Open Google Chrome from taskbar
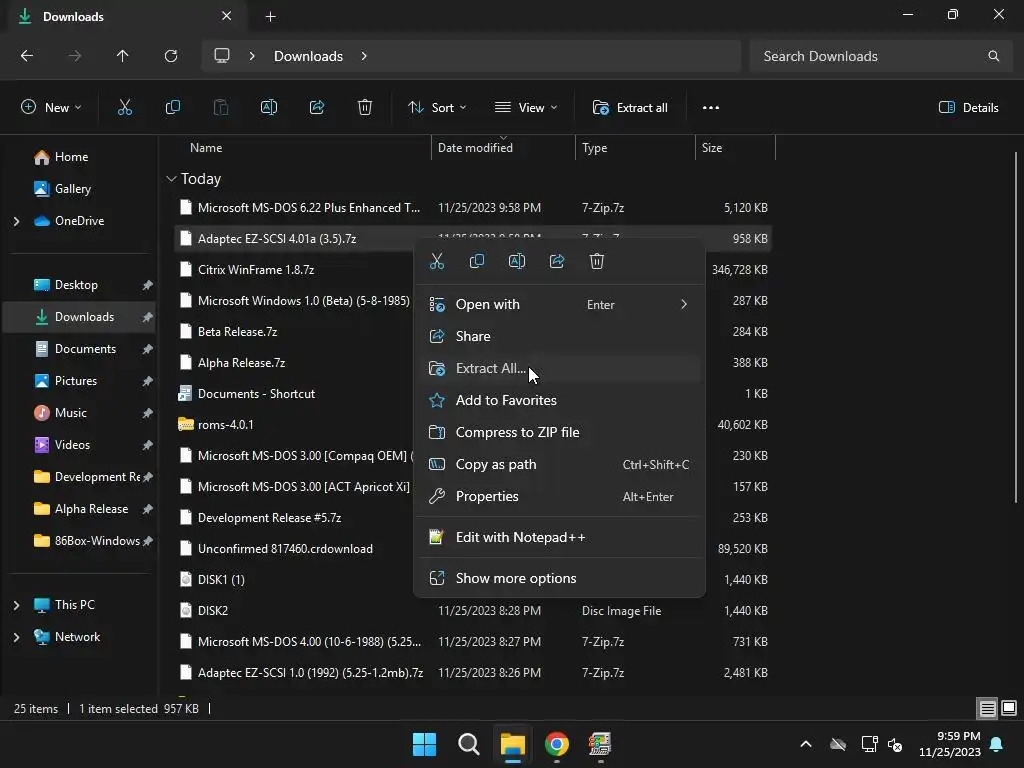 click(x=556, y=744)
